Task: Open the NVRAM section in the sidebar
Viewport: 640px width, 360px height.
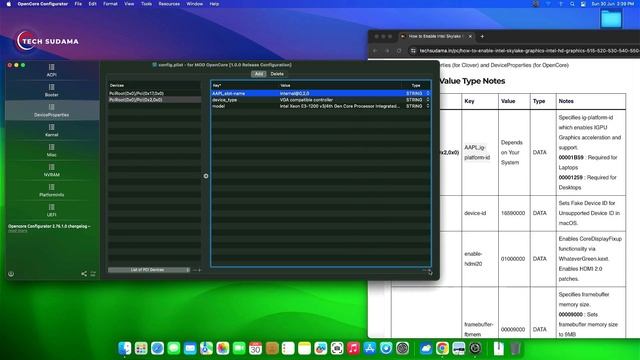Action: click(x=51, y=170)
